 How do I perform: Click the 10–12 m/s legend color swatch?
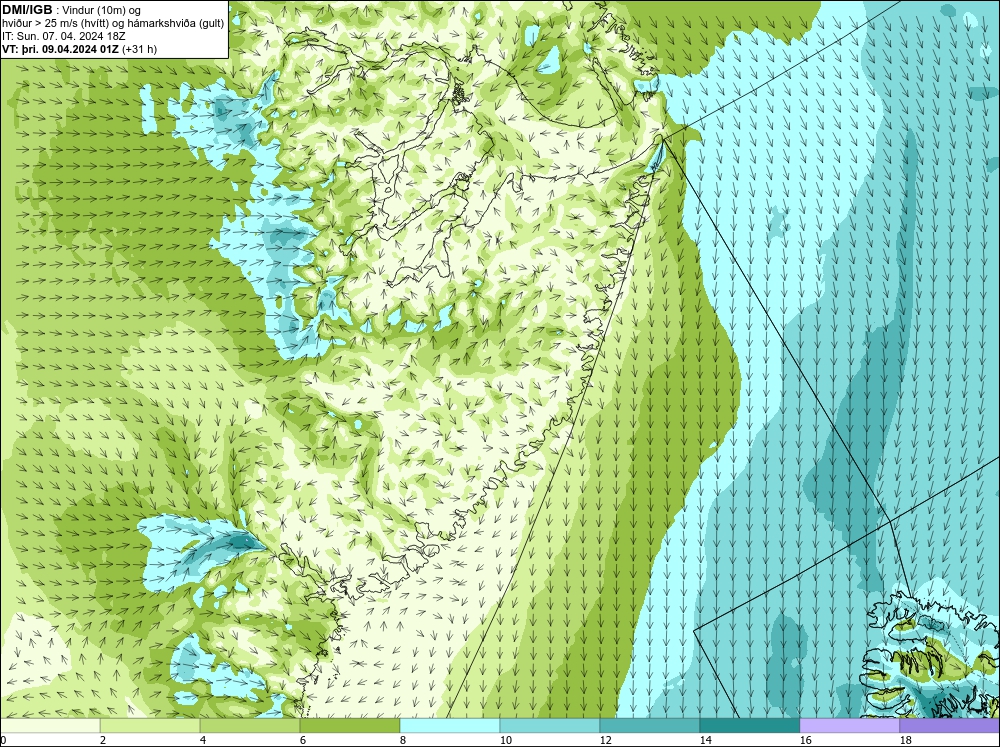[x=550, y=726]
